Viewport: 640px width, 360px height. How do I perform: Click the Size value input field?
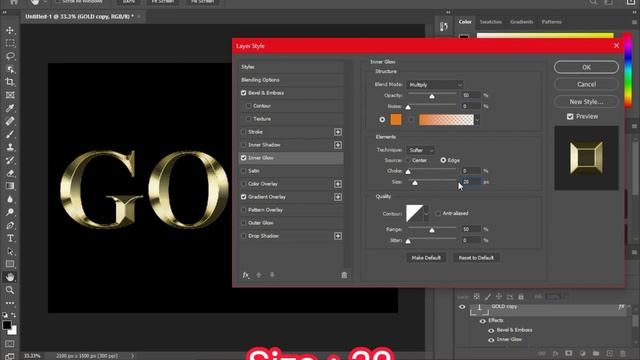pos(471,182)
